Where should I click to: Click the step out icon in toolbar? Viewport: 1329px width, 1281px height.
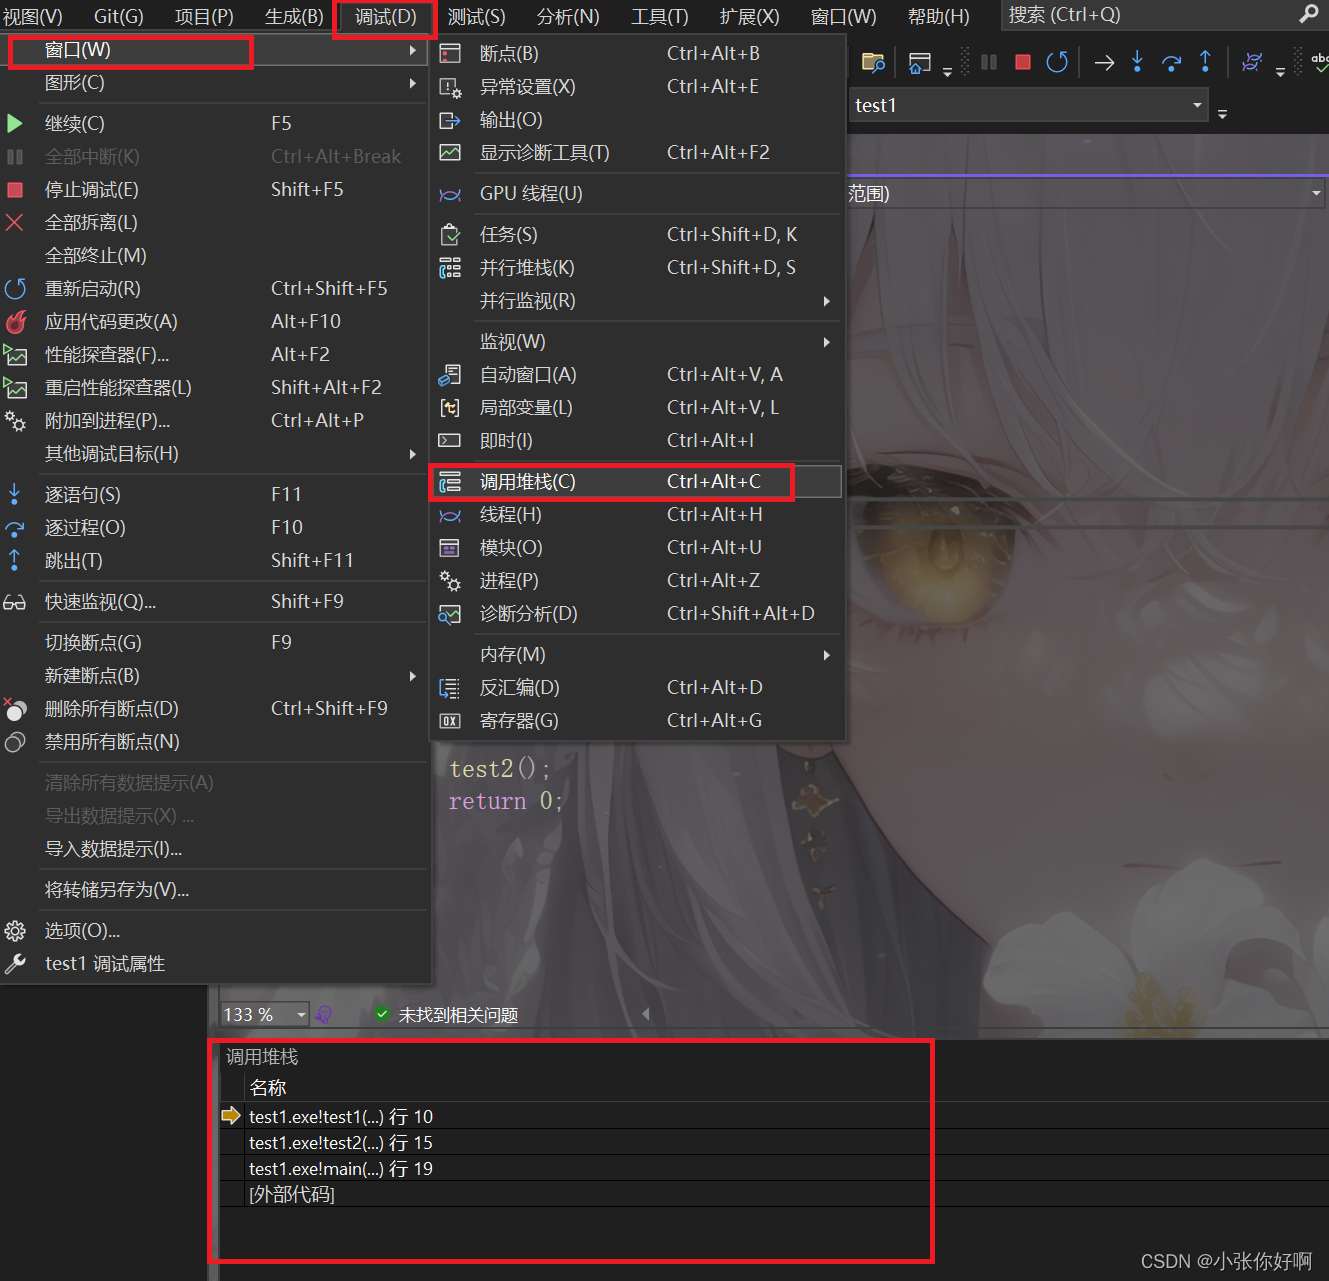pyautogui.click(x=1205, y=62)
